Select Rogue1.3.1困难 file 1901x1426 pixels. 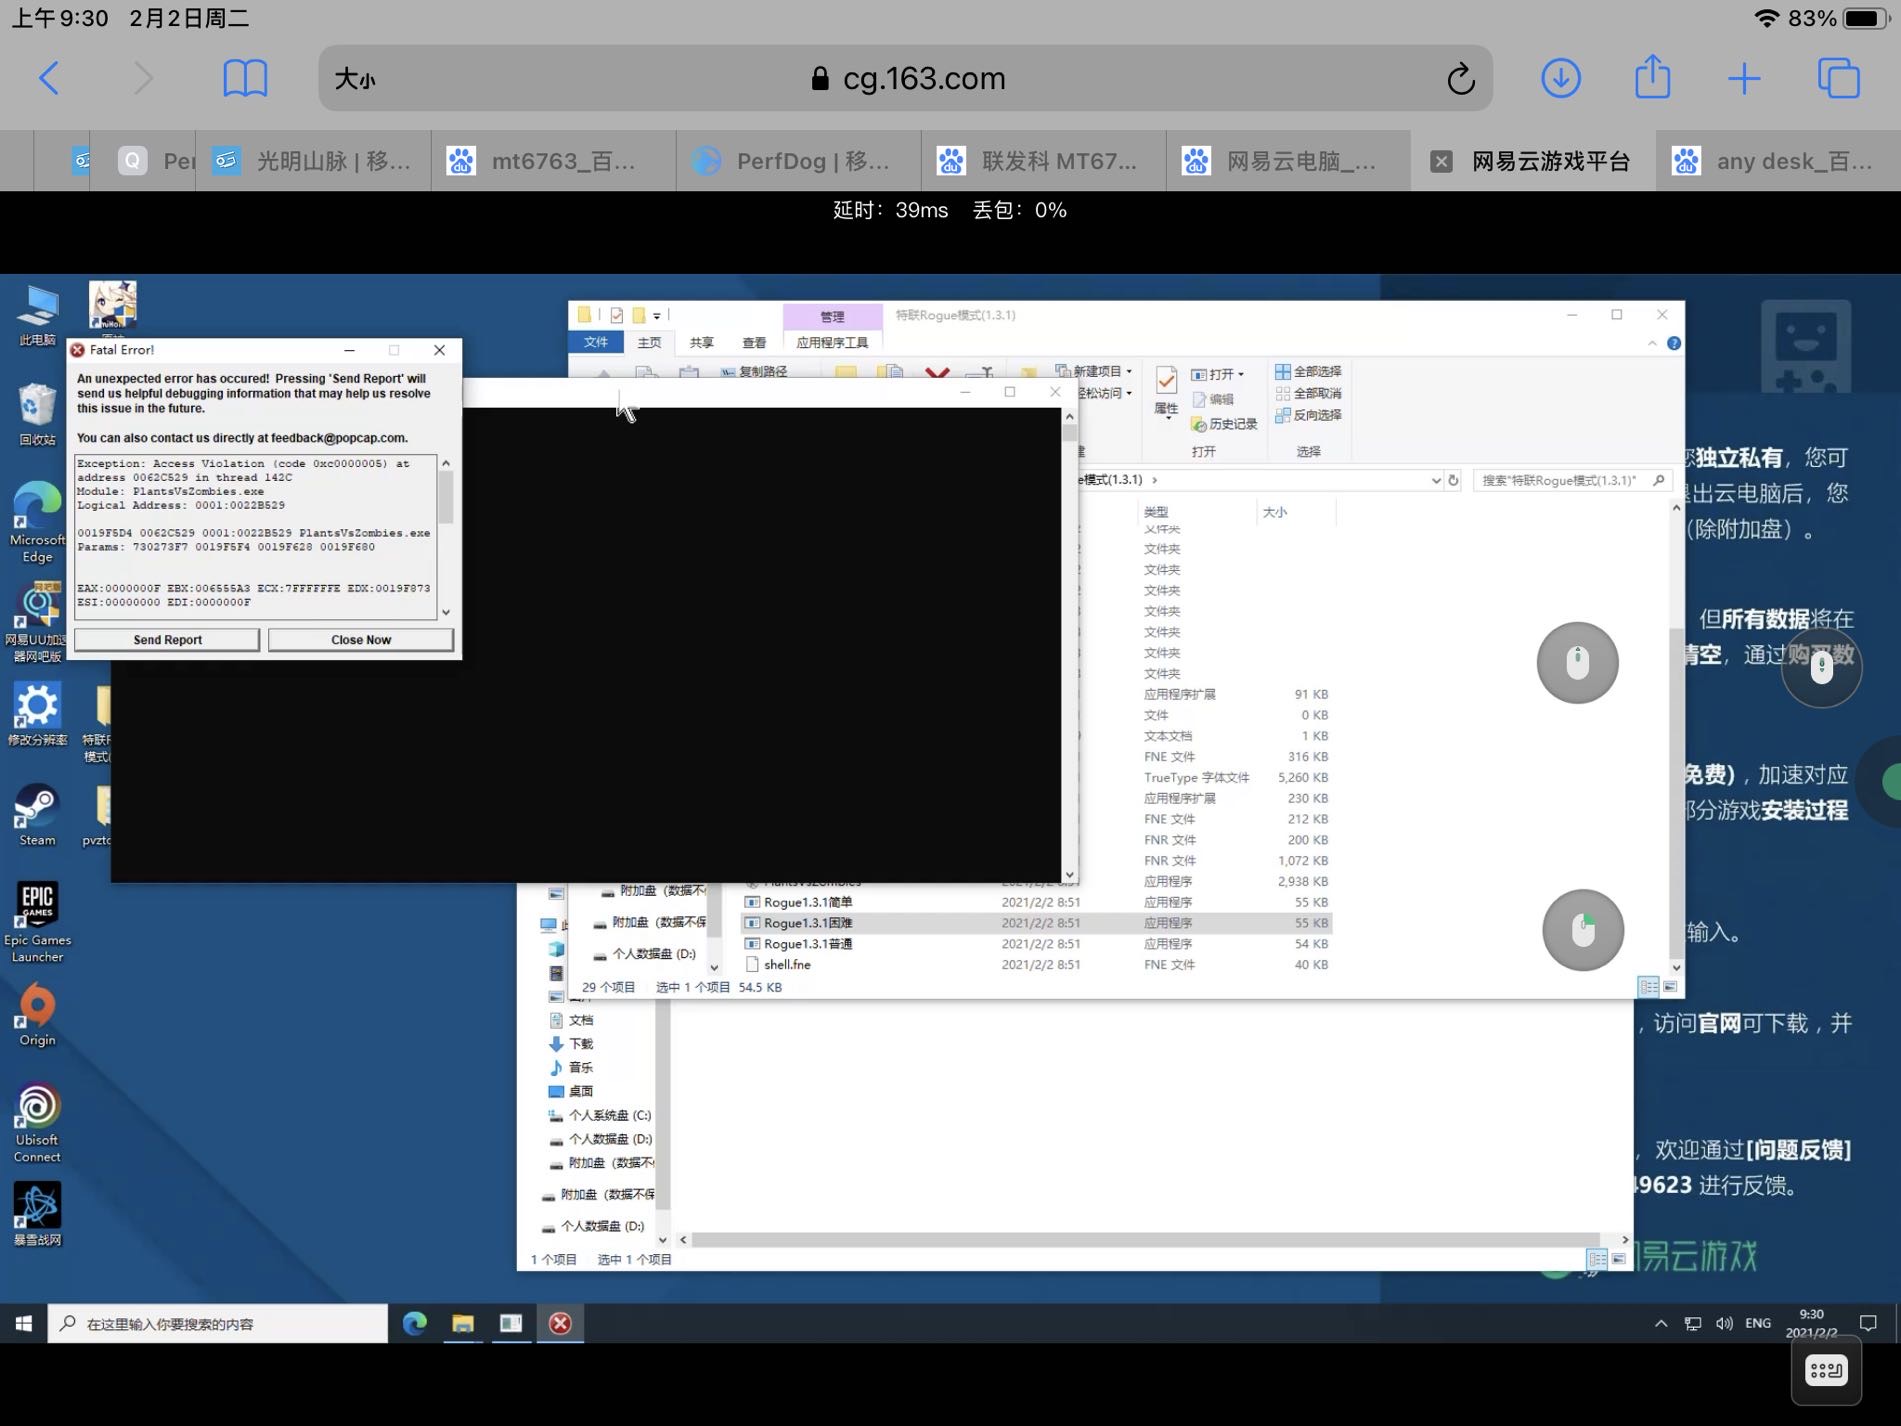(1036, 923)
